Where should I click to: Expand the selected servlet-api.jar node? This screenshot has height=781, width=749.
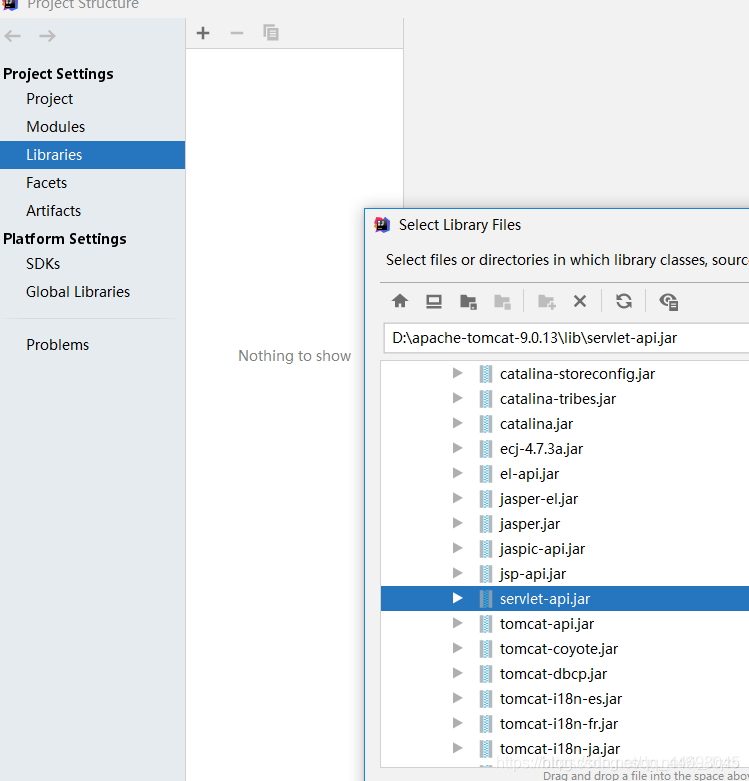pos(457,598)
